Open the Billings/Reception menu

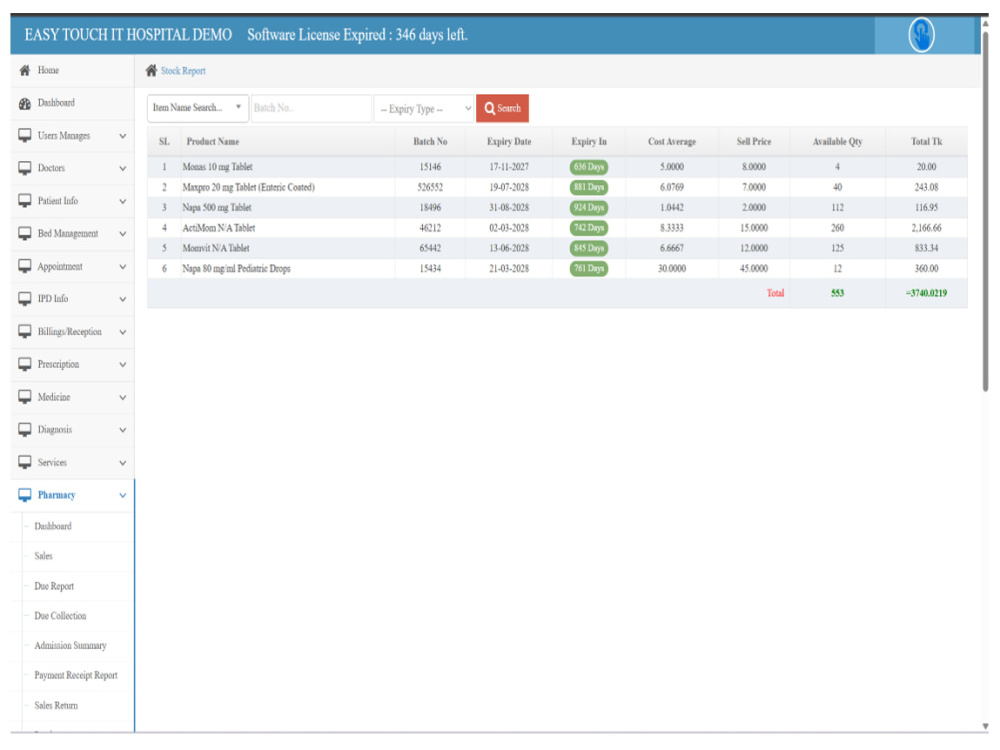click(x=73, y=332)
